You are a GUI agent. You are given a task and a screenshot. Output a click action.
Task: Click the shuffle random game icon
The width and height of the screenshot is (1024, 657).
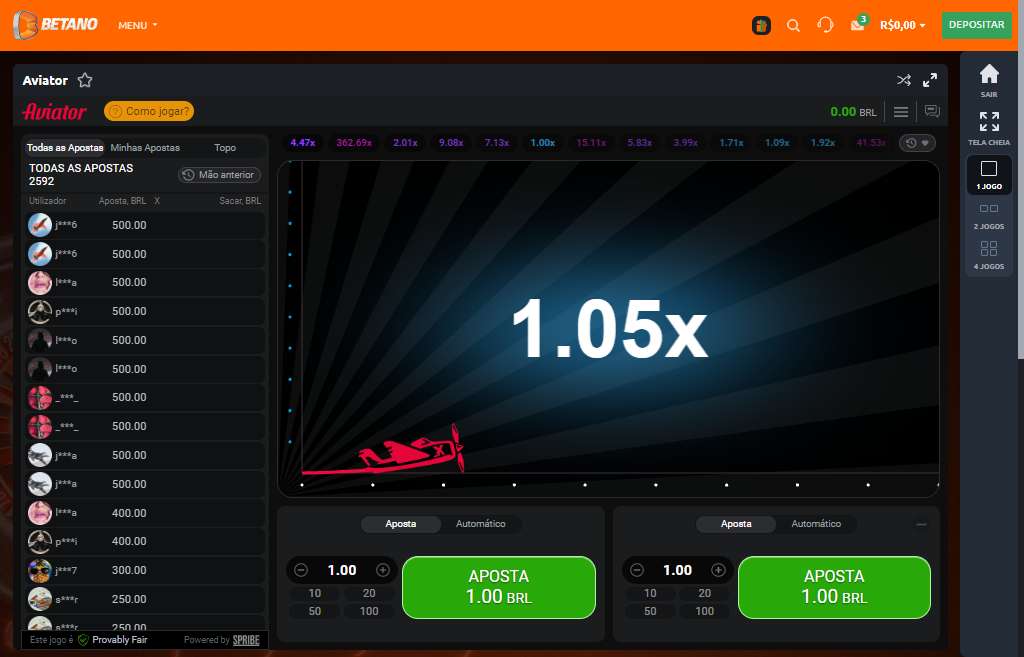(x=904, y=80)
